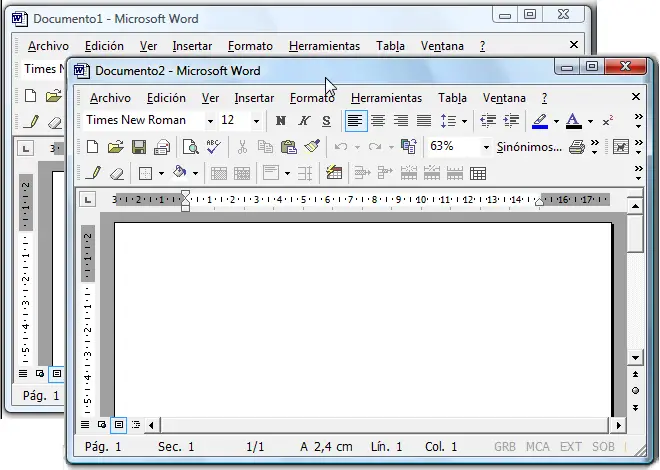Open the Undo history dropdown
Viewport: 660px width, 470px height.
pos(357,147)
